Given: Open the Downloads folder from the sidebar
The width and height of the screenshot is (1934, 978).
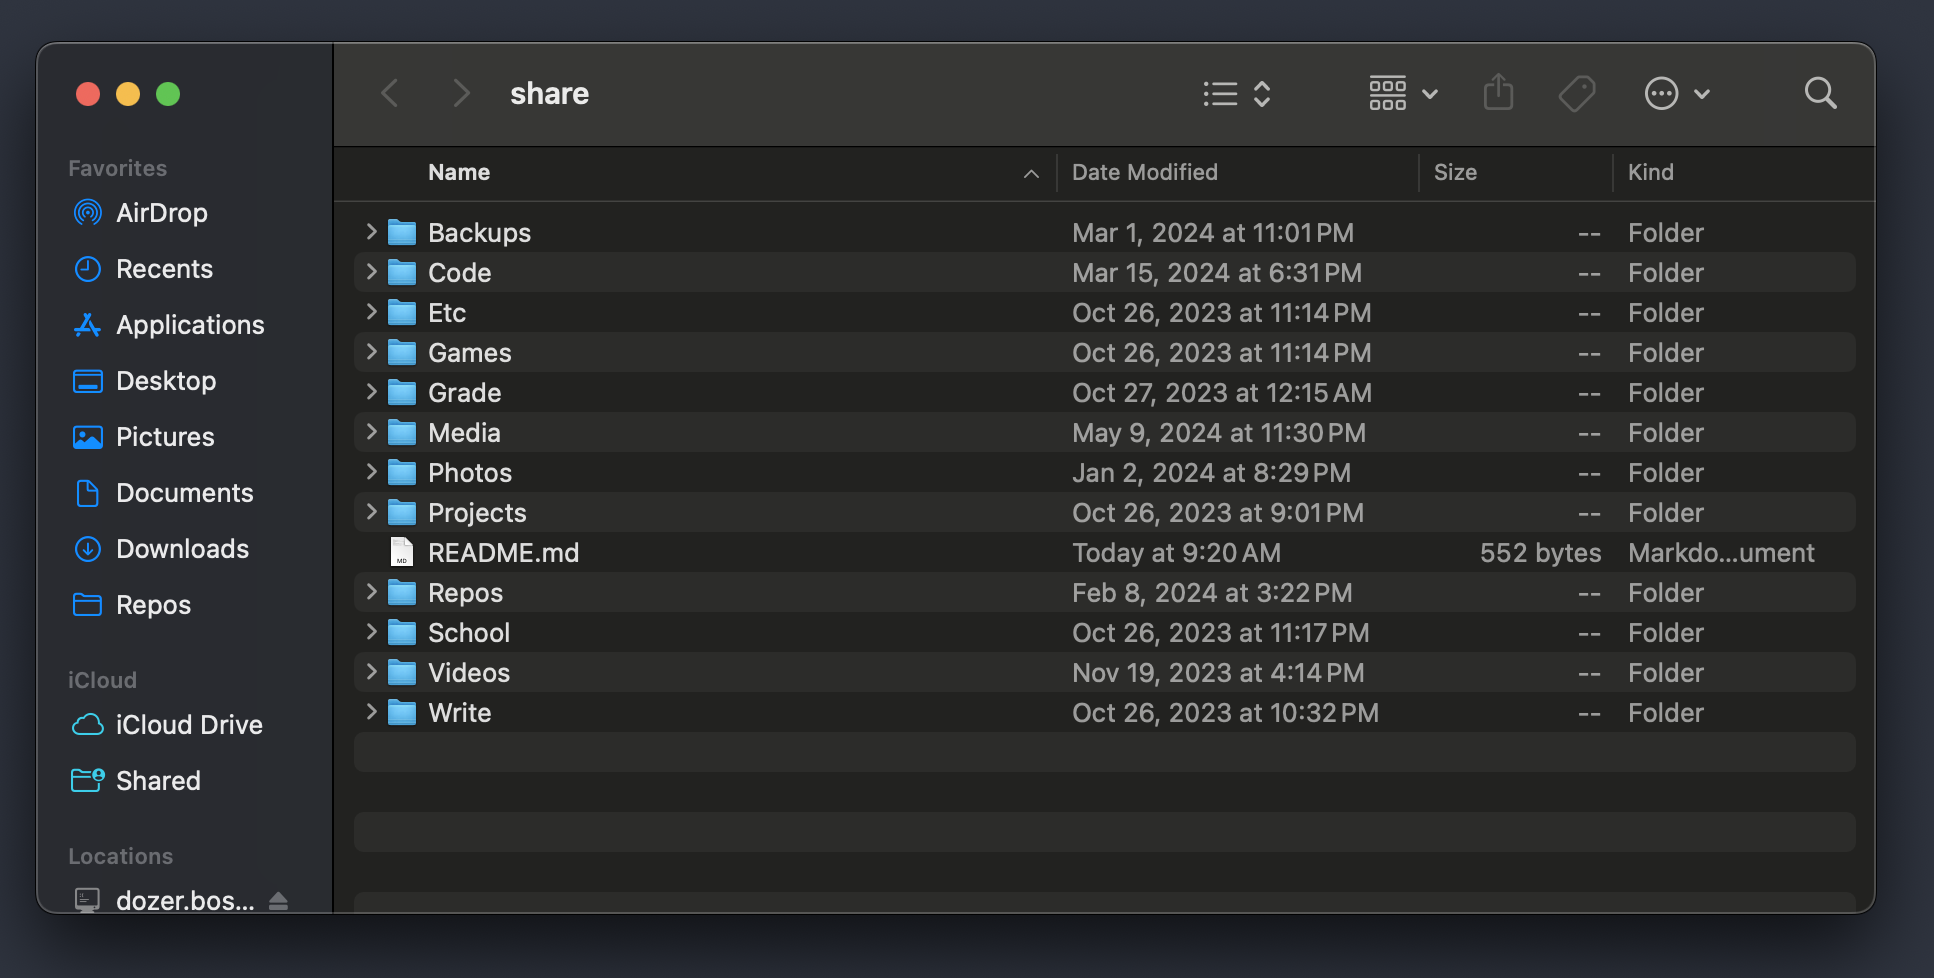Looking at the screenshot, I should (183, 548).
